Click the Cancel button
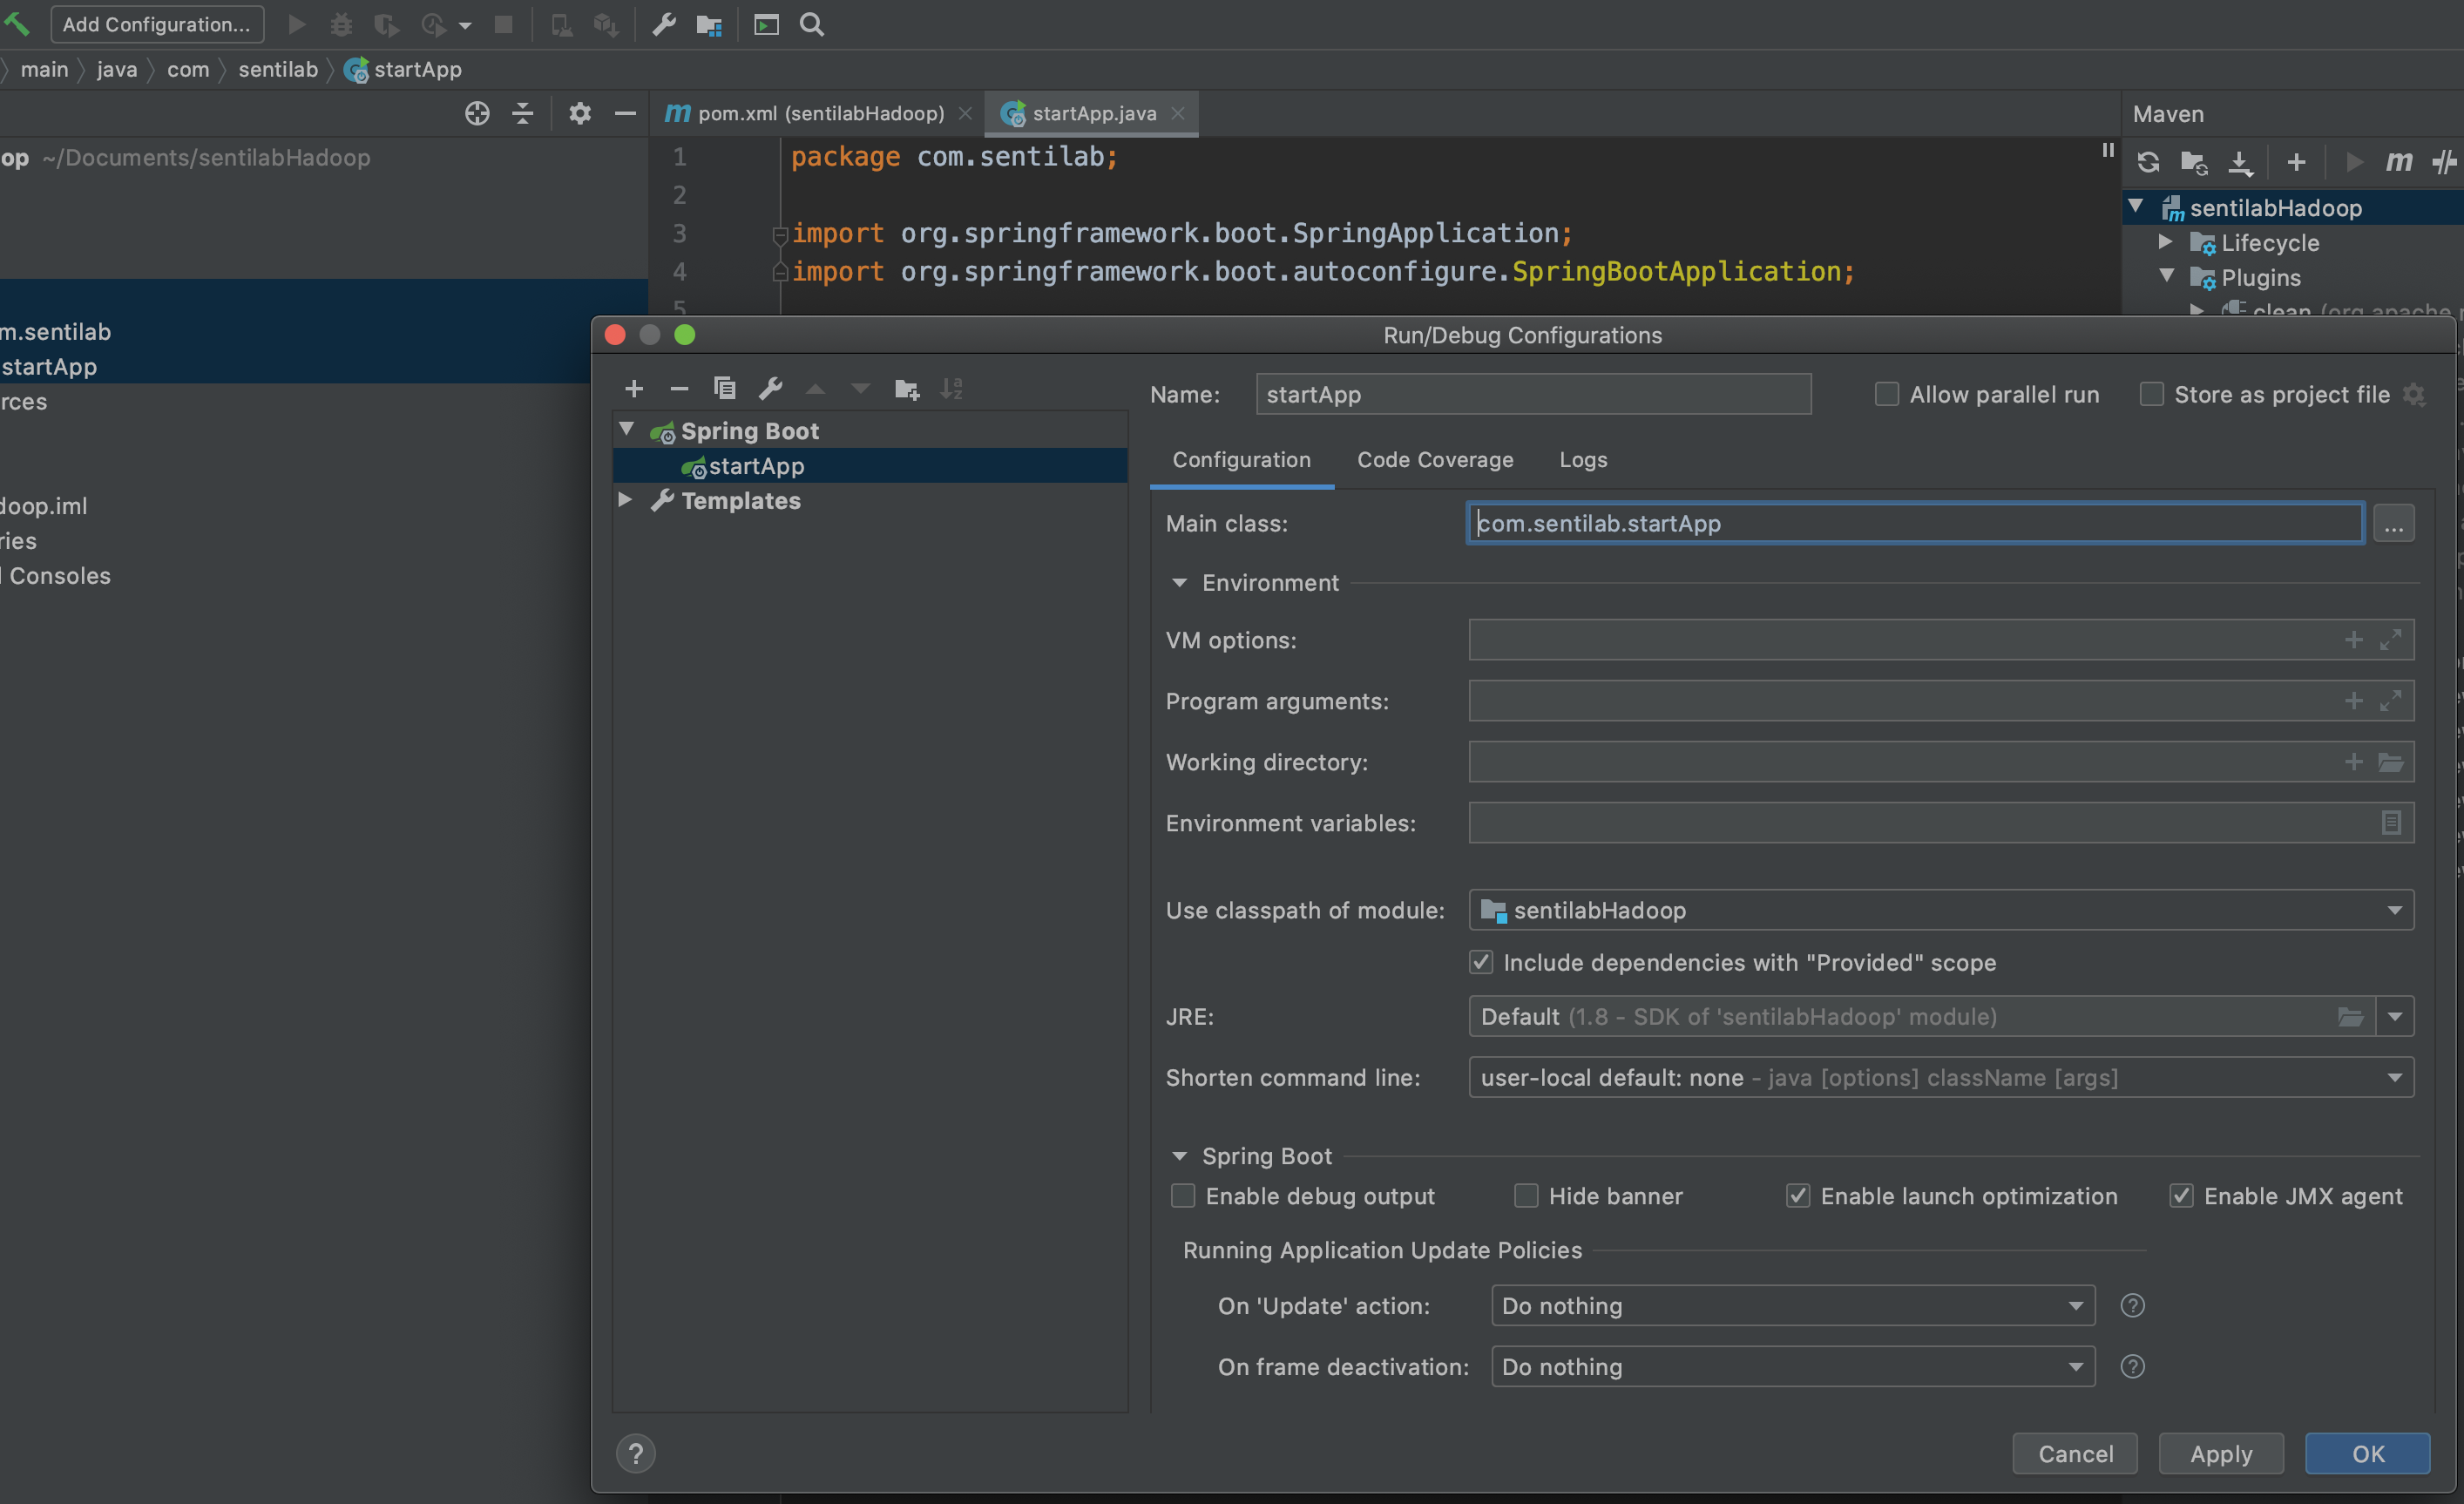 [2075, 1454]
